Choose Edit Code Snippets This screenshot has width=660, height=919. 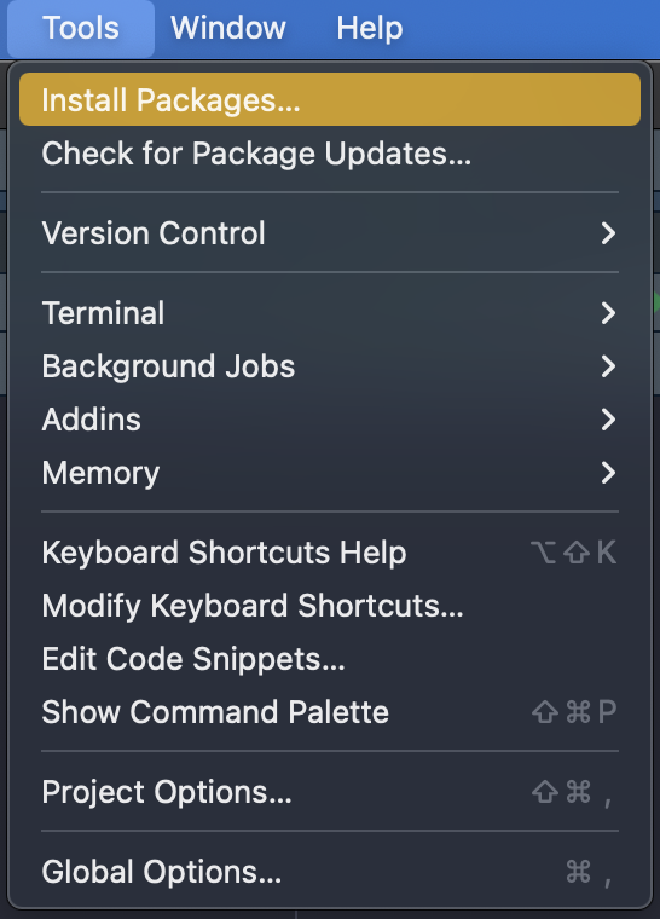pos(193,659)
